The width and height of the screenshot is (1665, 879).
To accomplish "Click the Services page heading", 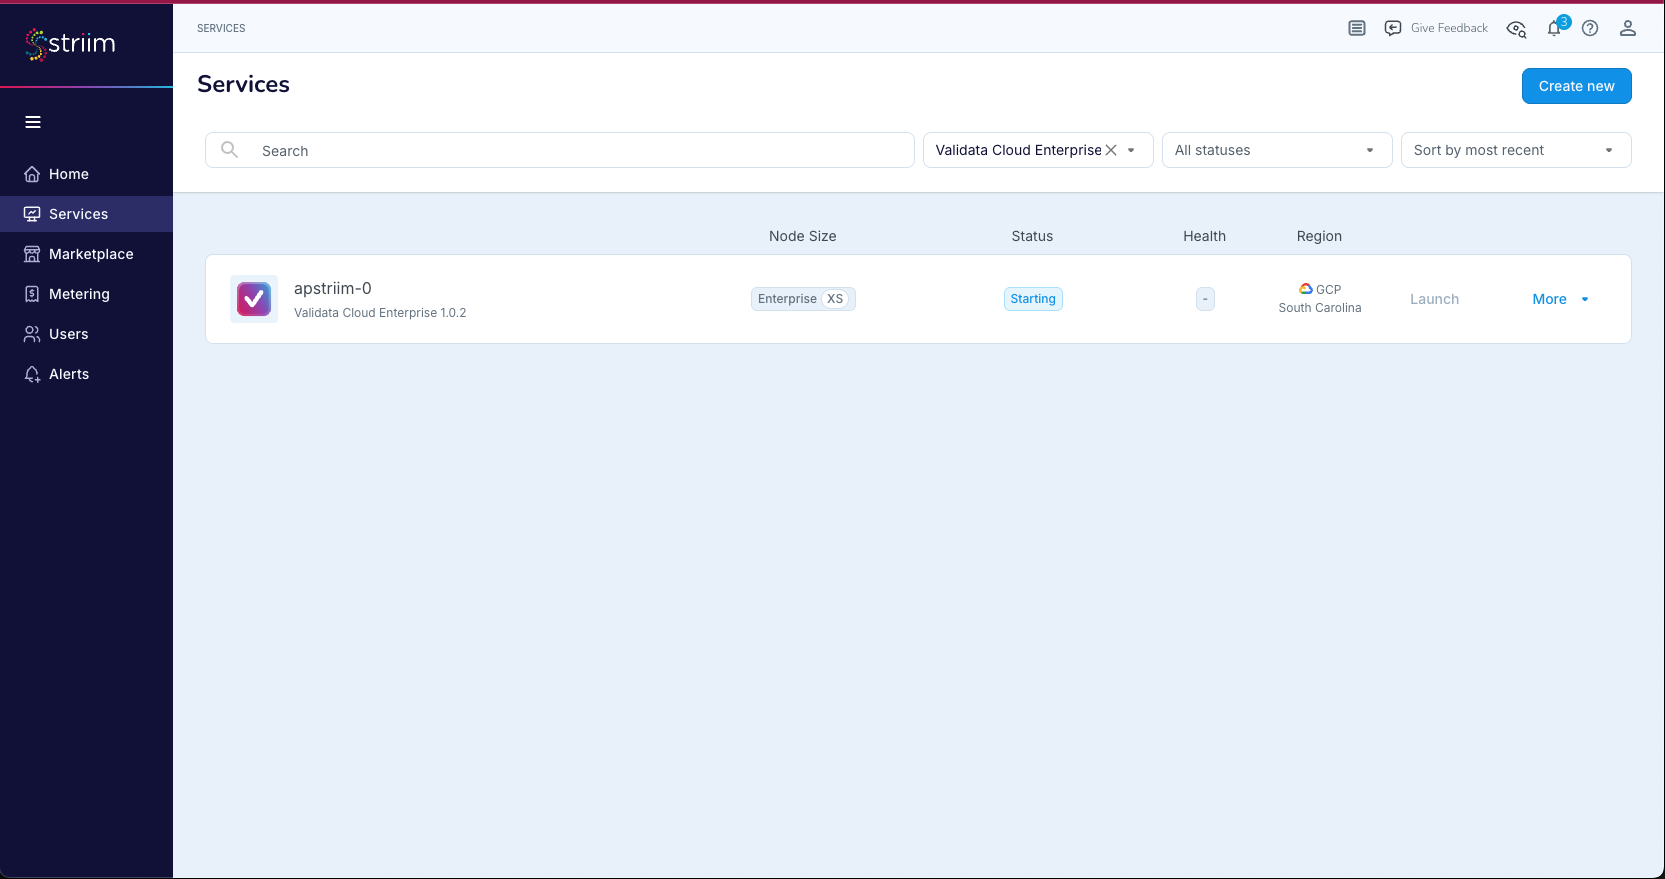I will pyautogui.click(x=243, y=84).
